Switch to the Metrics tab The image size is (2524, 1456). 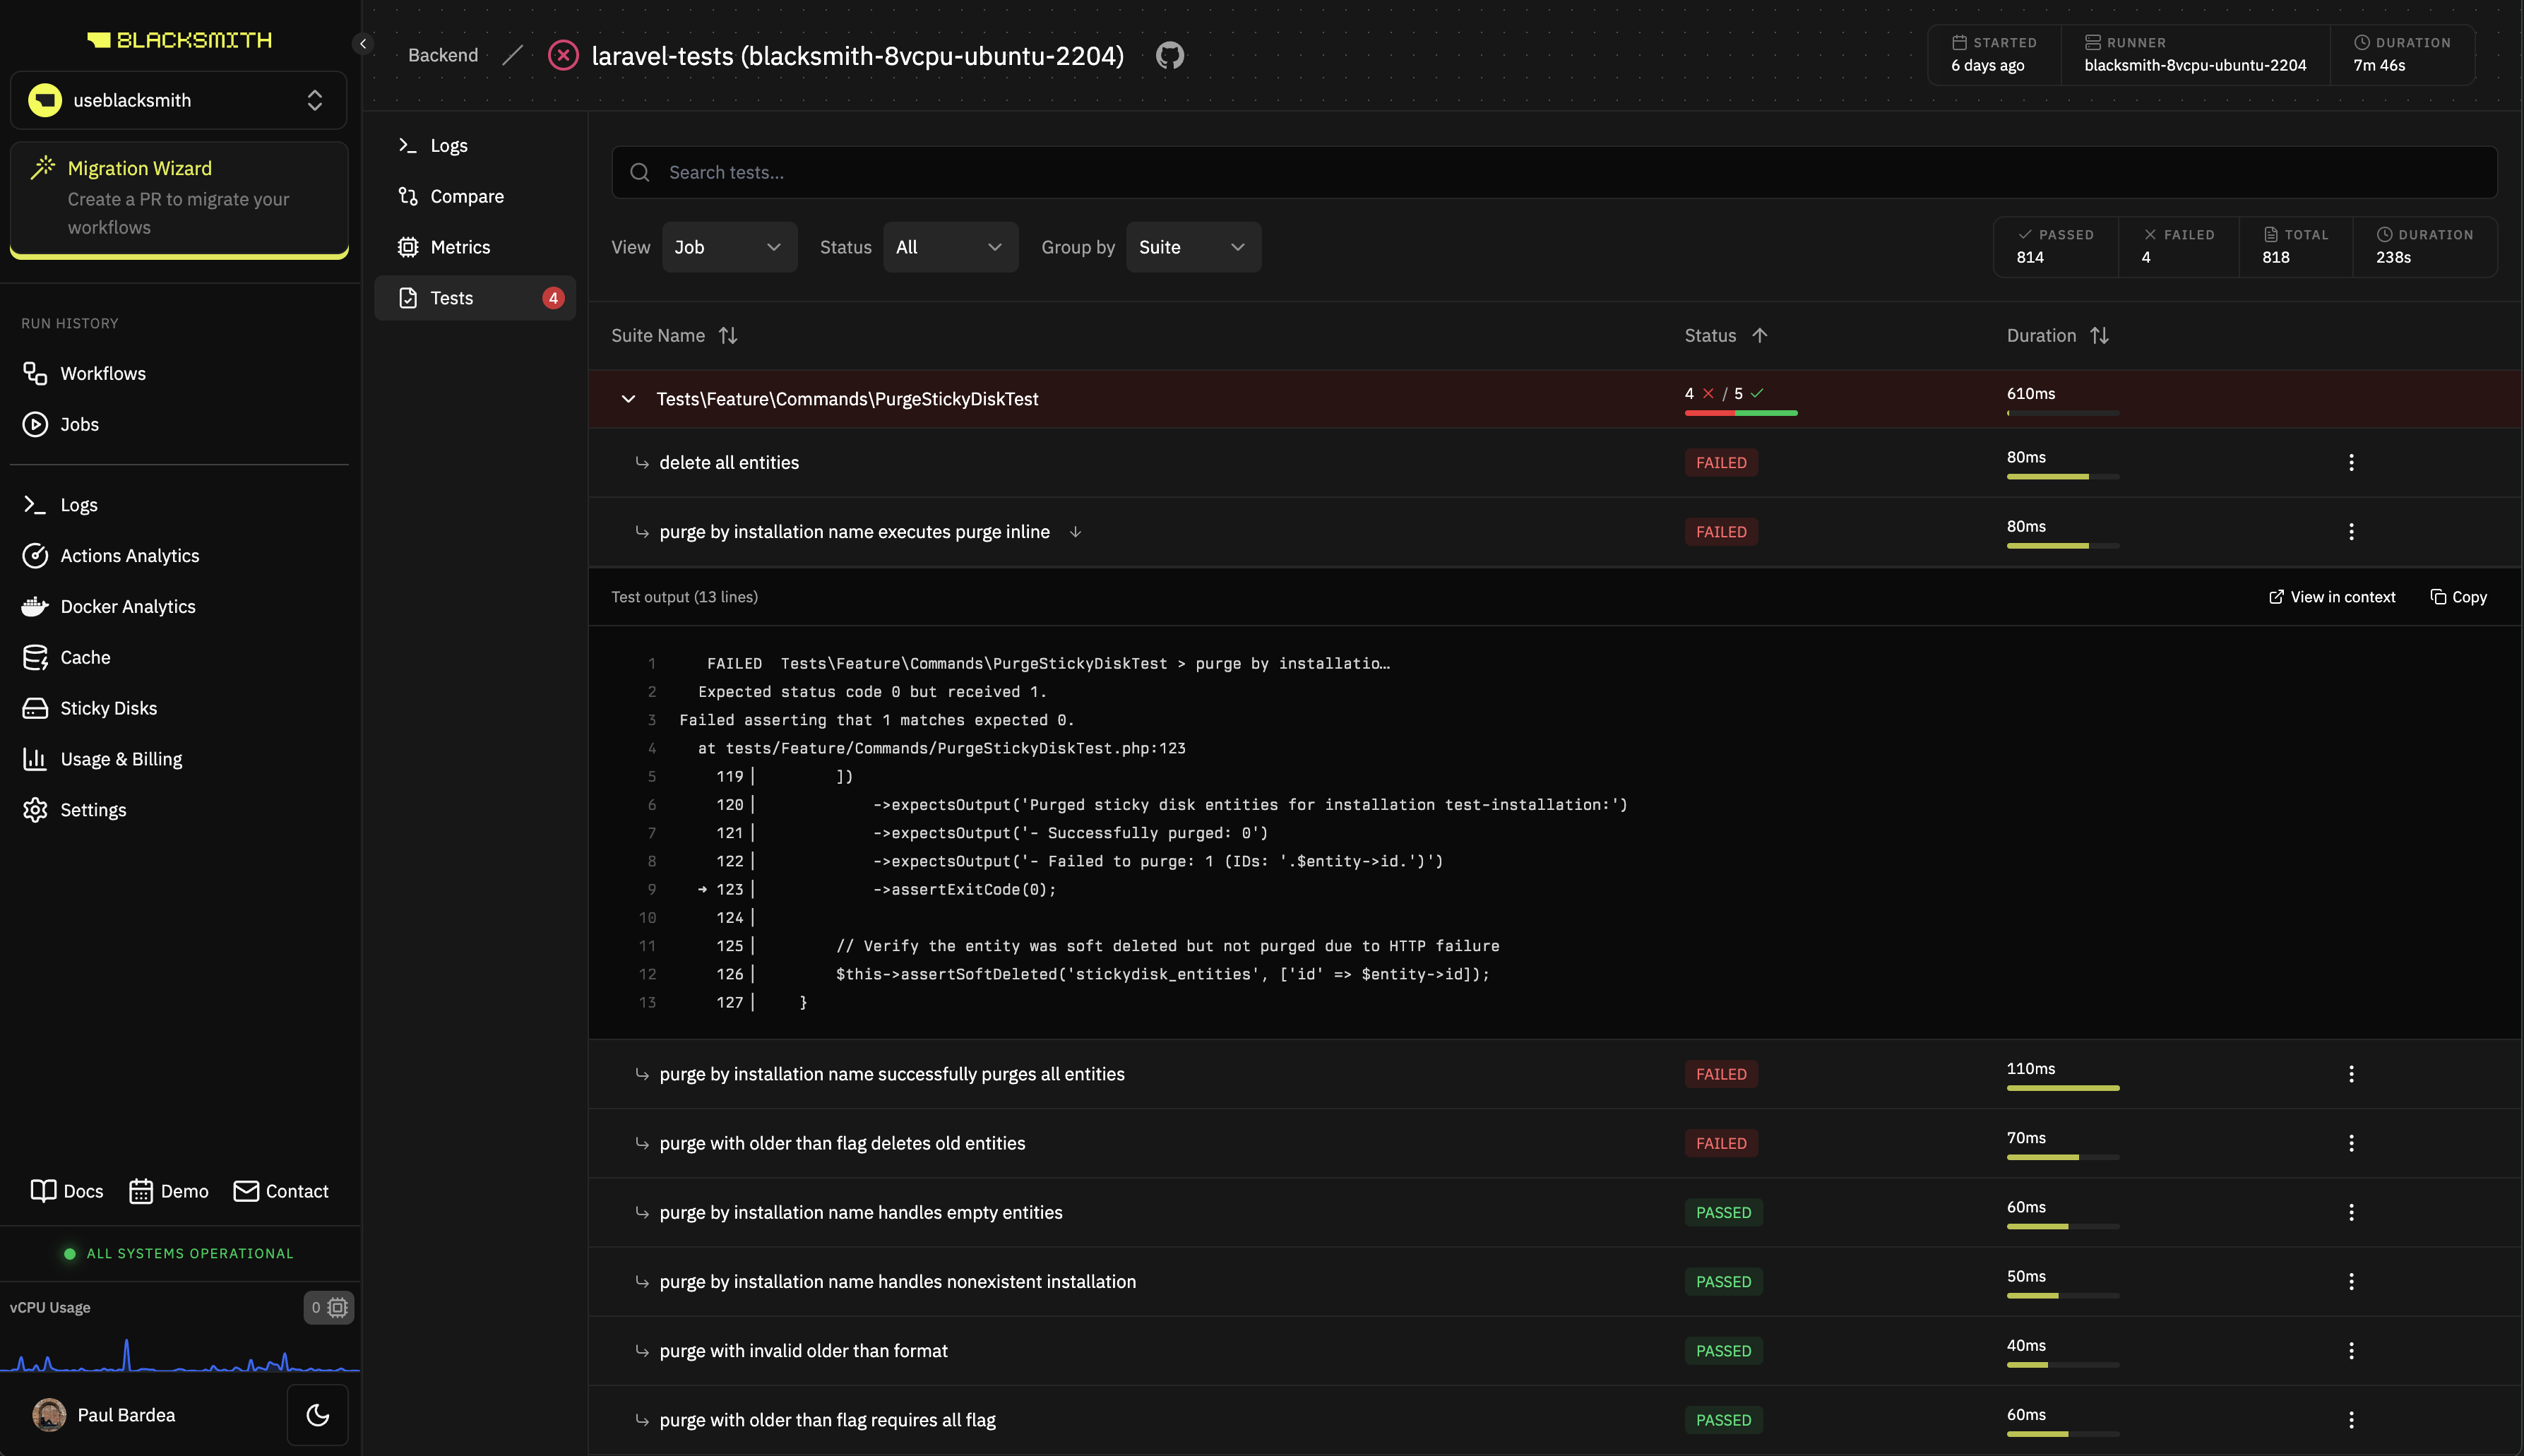(459, 247)
